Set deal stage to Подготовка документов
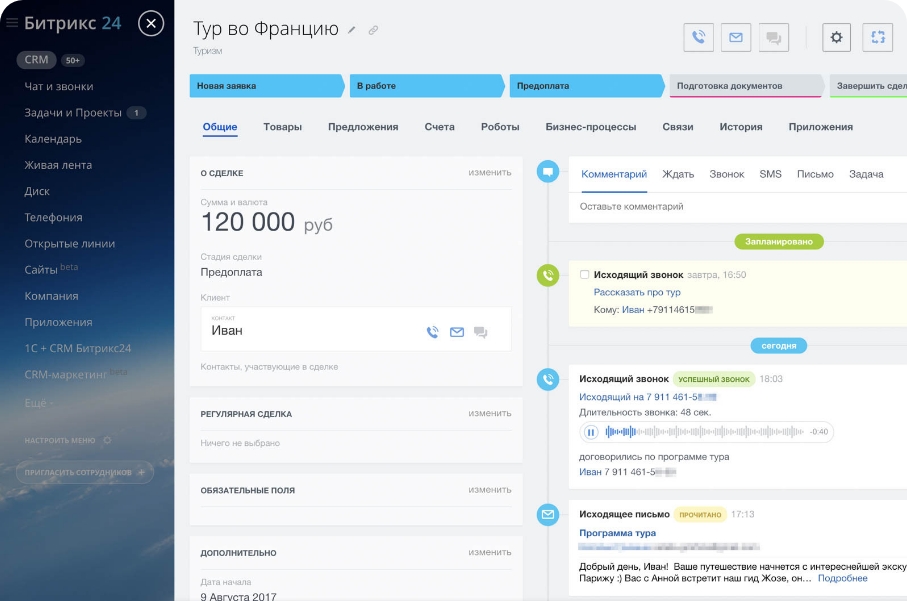 (745, 86)
